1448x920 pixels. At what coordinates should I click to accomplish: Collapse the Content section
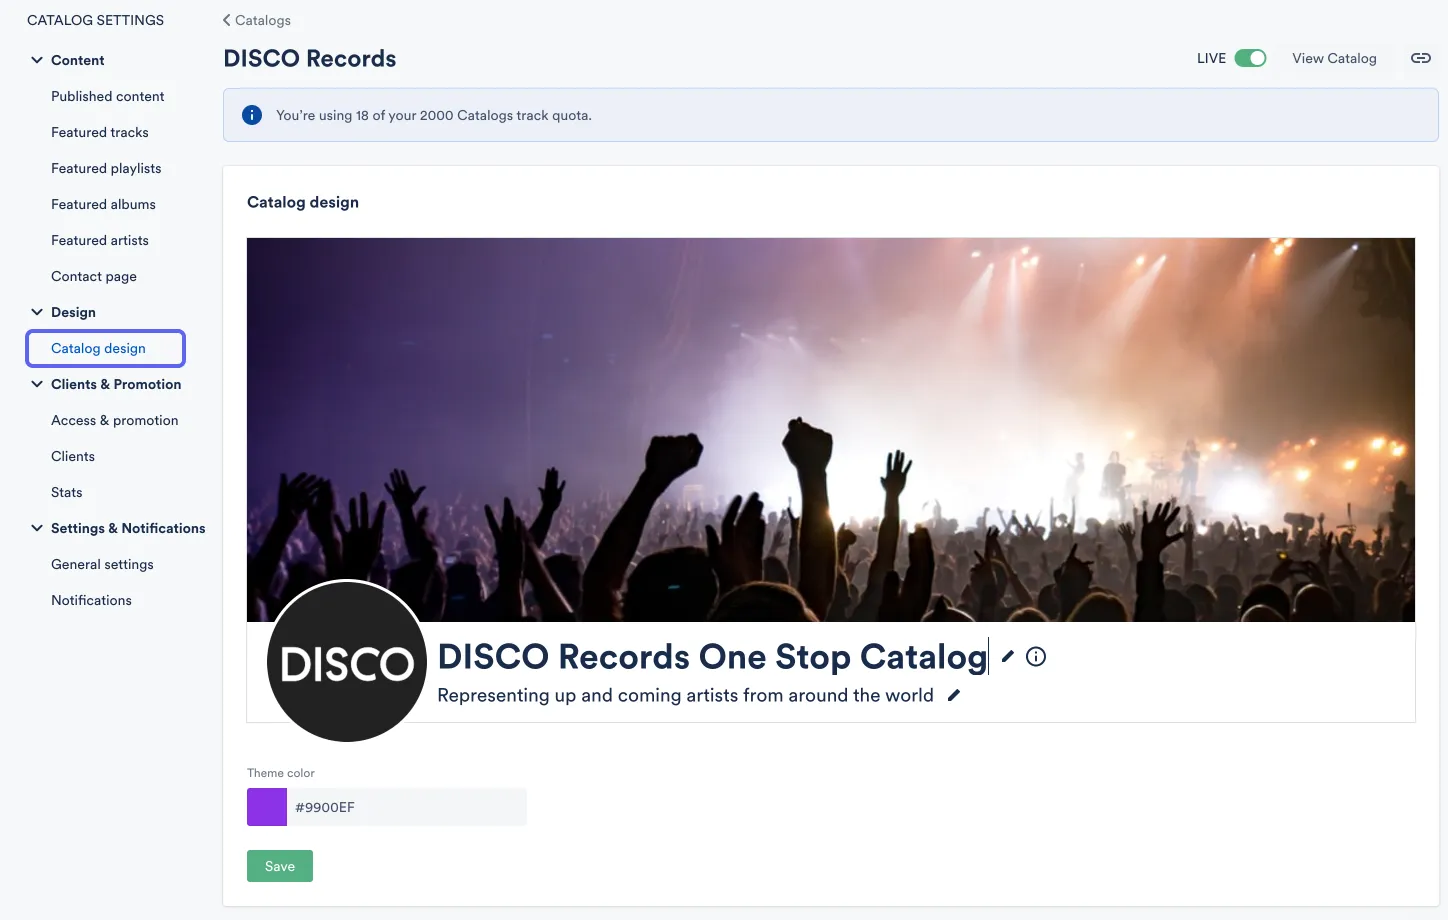point(36,60)
